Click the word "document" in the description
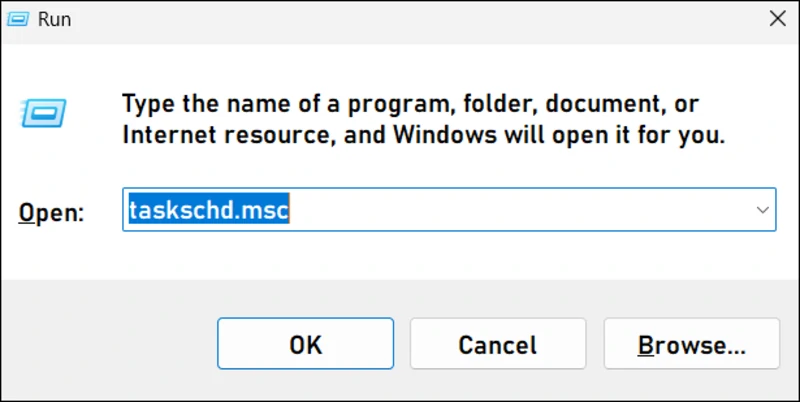 tap(597, 103)
